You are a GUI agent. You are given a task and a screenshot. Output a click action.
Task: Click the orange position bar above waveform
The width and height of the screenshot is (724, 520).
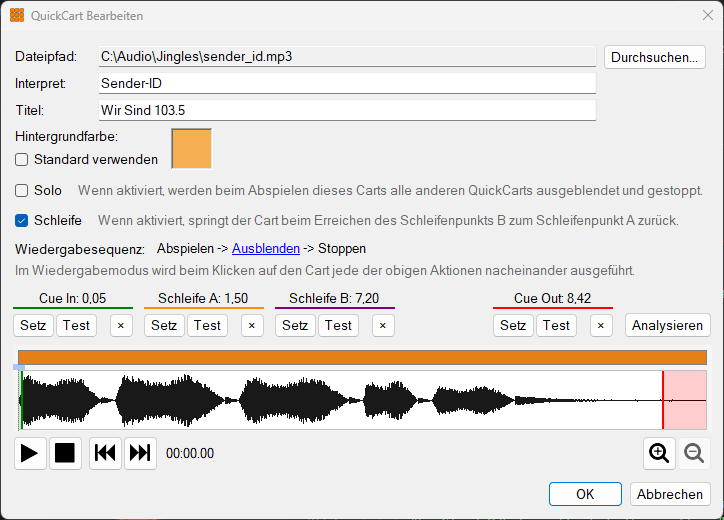click(x=362, y=357)
